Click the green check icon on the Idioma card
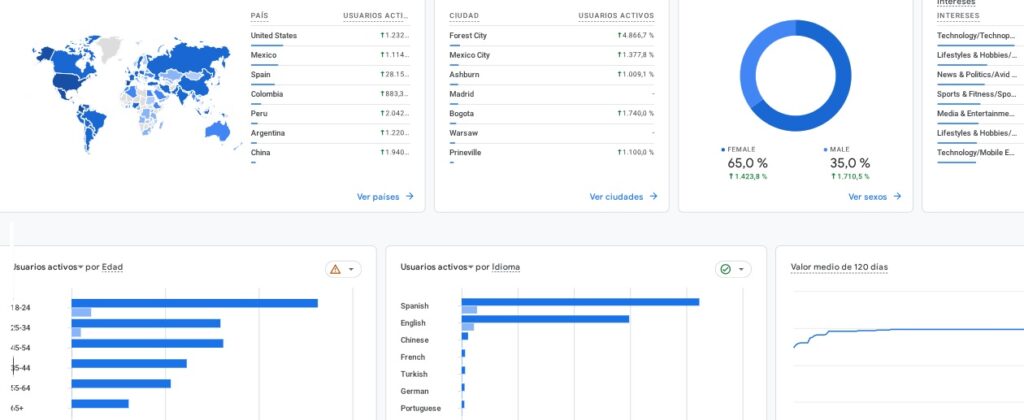The height and width of the screenshot is (420, 1024). tap(725, 269)
